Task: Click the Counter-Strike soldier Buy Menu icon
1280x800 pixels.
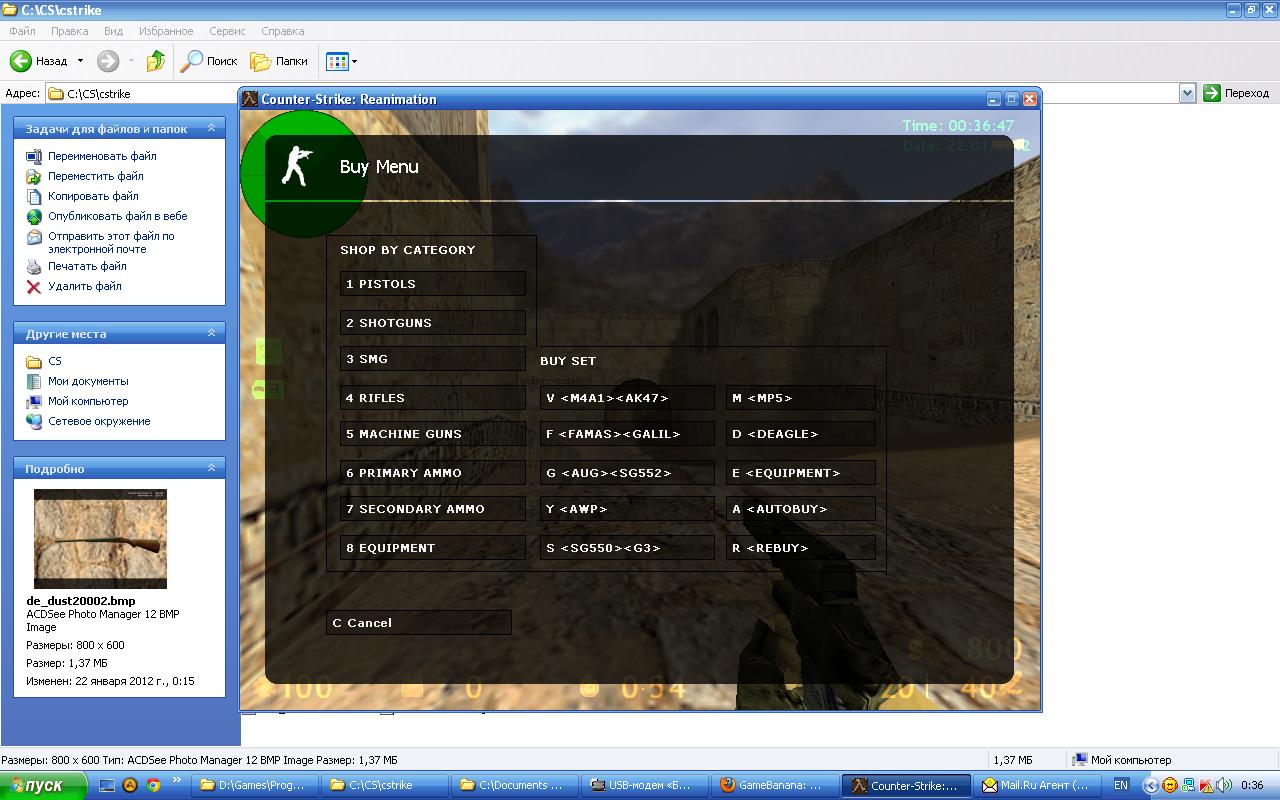Action: [295, 167]
